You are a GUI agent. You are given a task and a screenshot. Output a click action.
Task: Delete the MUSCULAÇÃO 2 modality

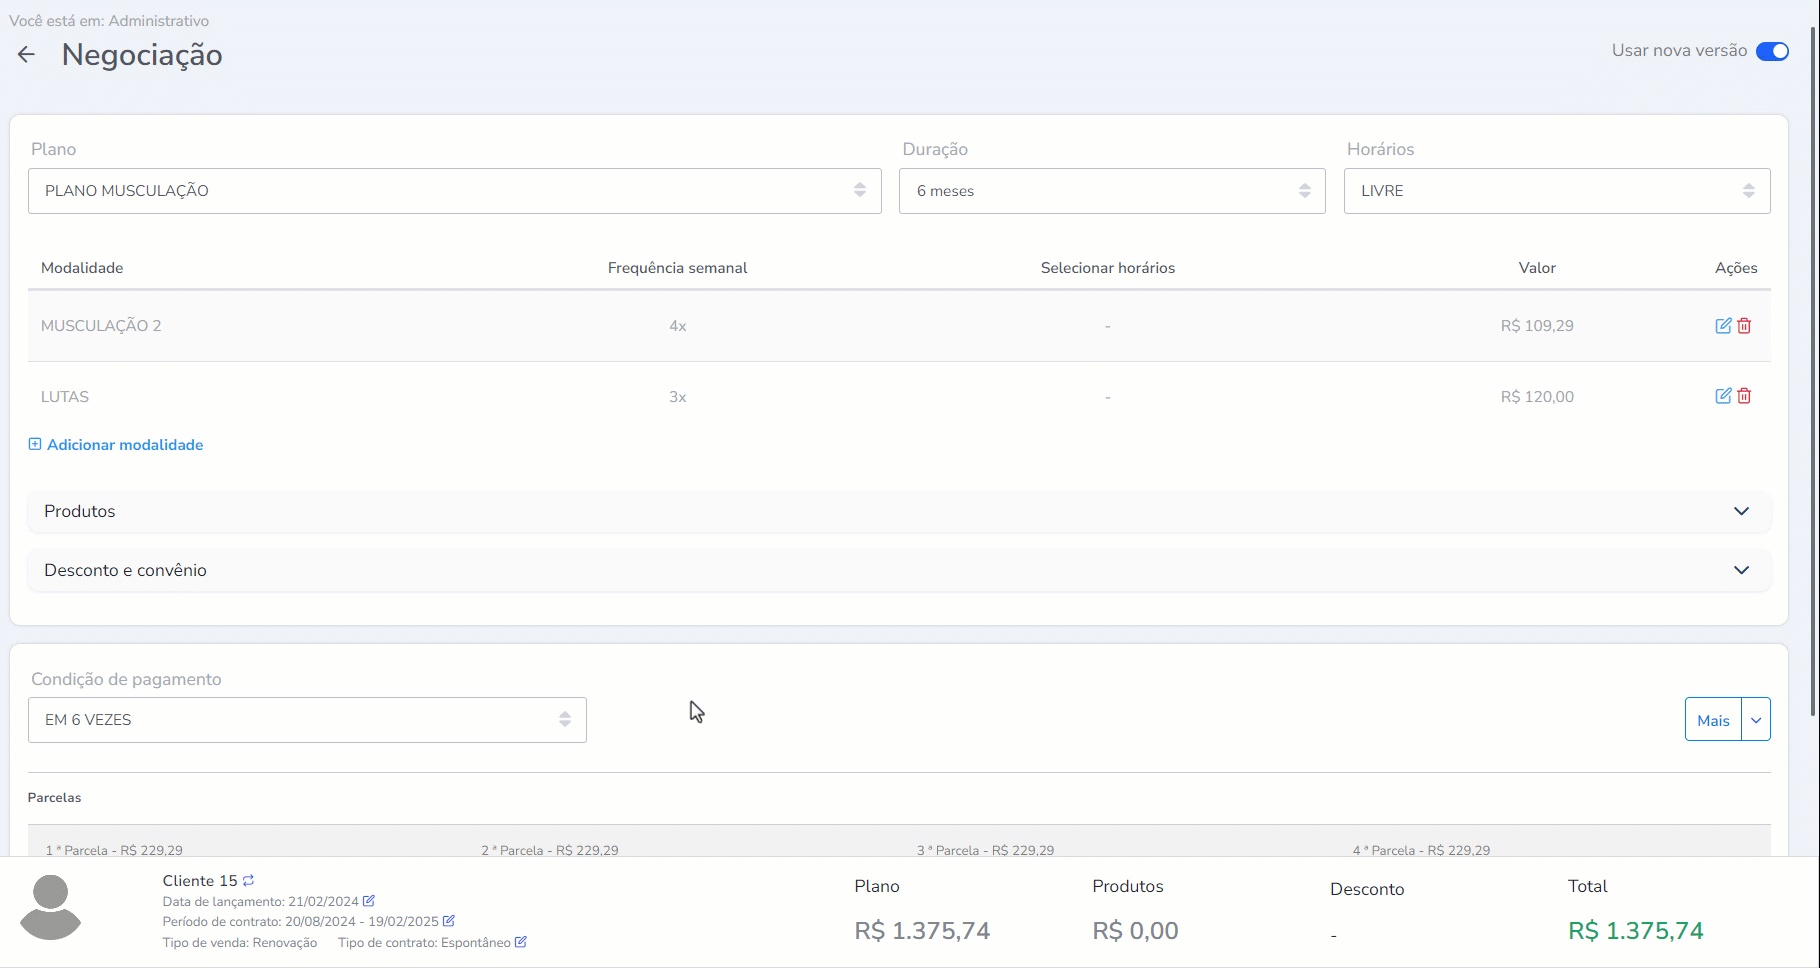pos(1744,326)
